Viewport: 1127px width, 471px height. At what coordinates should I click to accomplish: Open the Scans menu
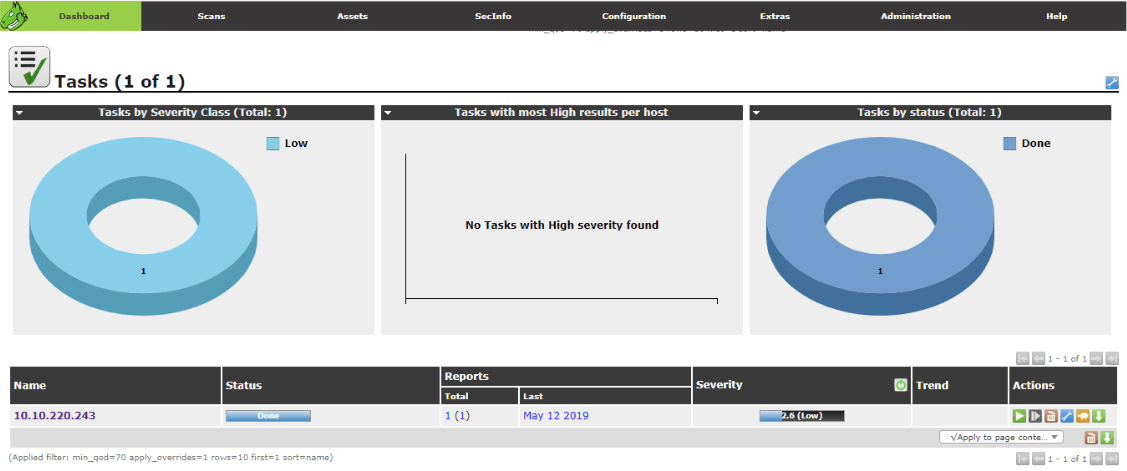pos(211,16)
